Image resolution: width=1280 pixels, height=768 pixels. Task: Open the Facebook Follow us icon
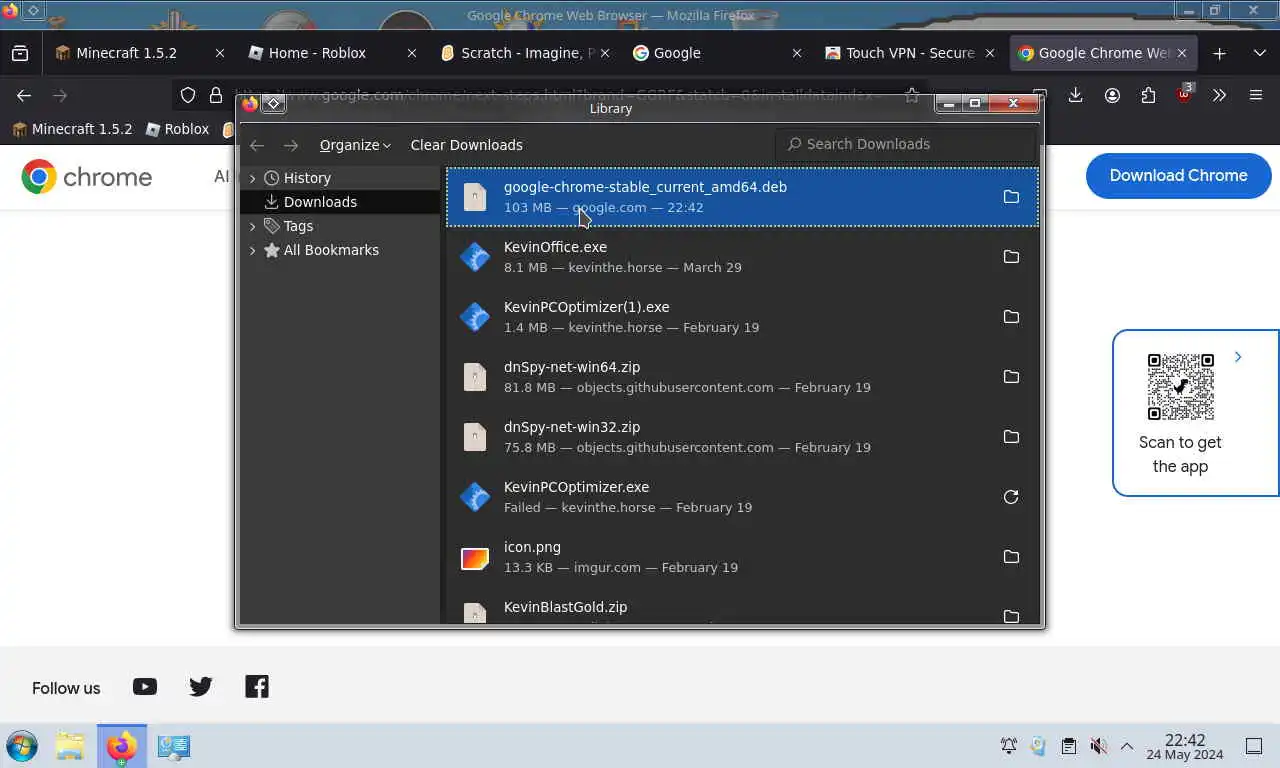tap(257, 686)
